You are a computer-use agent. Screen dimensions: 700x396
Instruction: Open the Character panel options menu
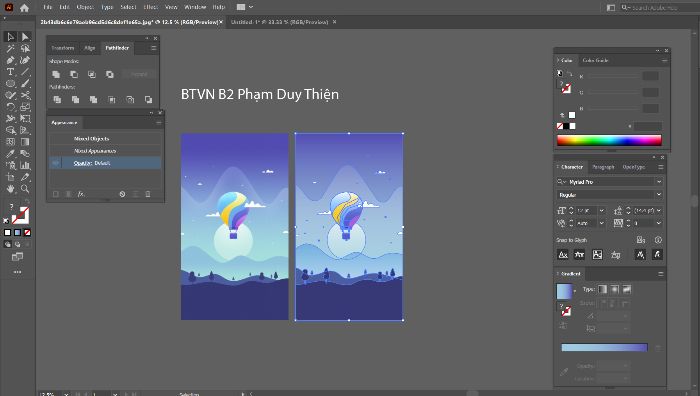[x=661, y=167]
